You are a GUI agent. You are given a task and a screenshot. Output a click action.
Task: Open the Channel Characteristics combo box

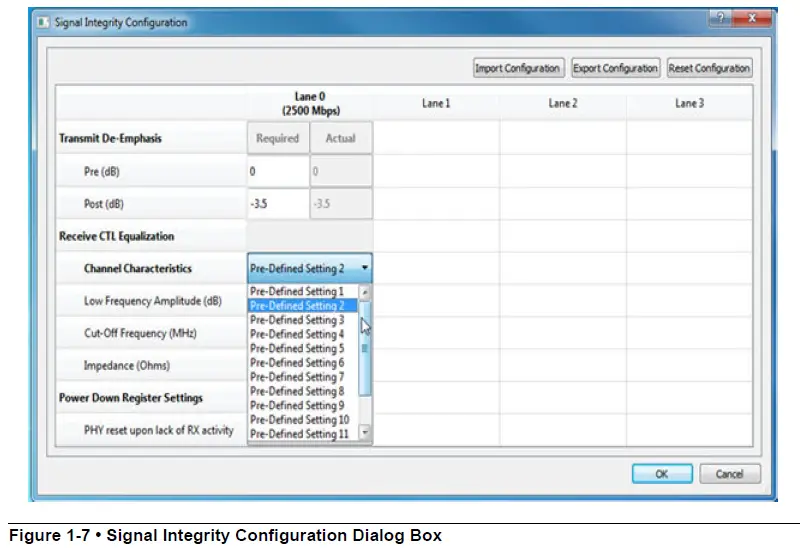point(310,268)
